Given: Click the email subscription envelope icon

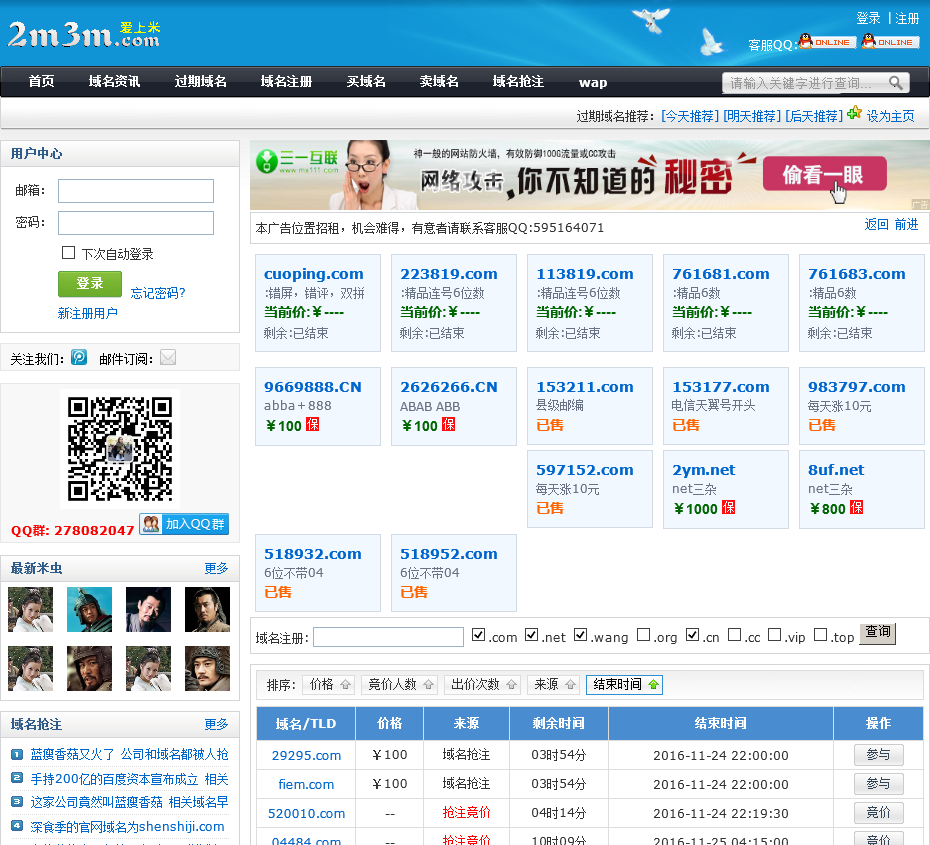Looking at the screenshot, I should click(168, 357).
